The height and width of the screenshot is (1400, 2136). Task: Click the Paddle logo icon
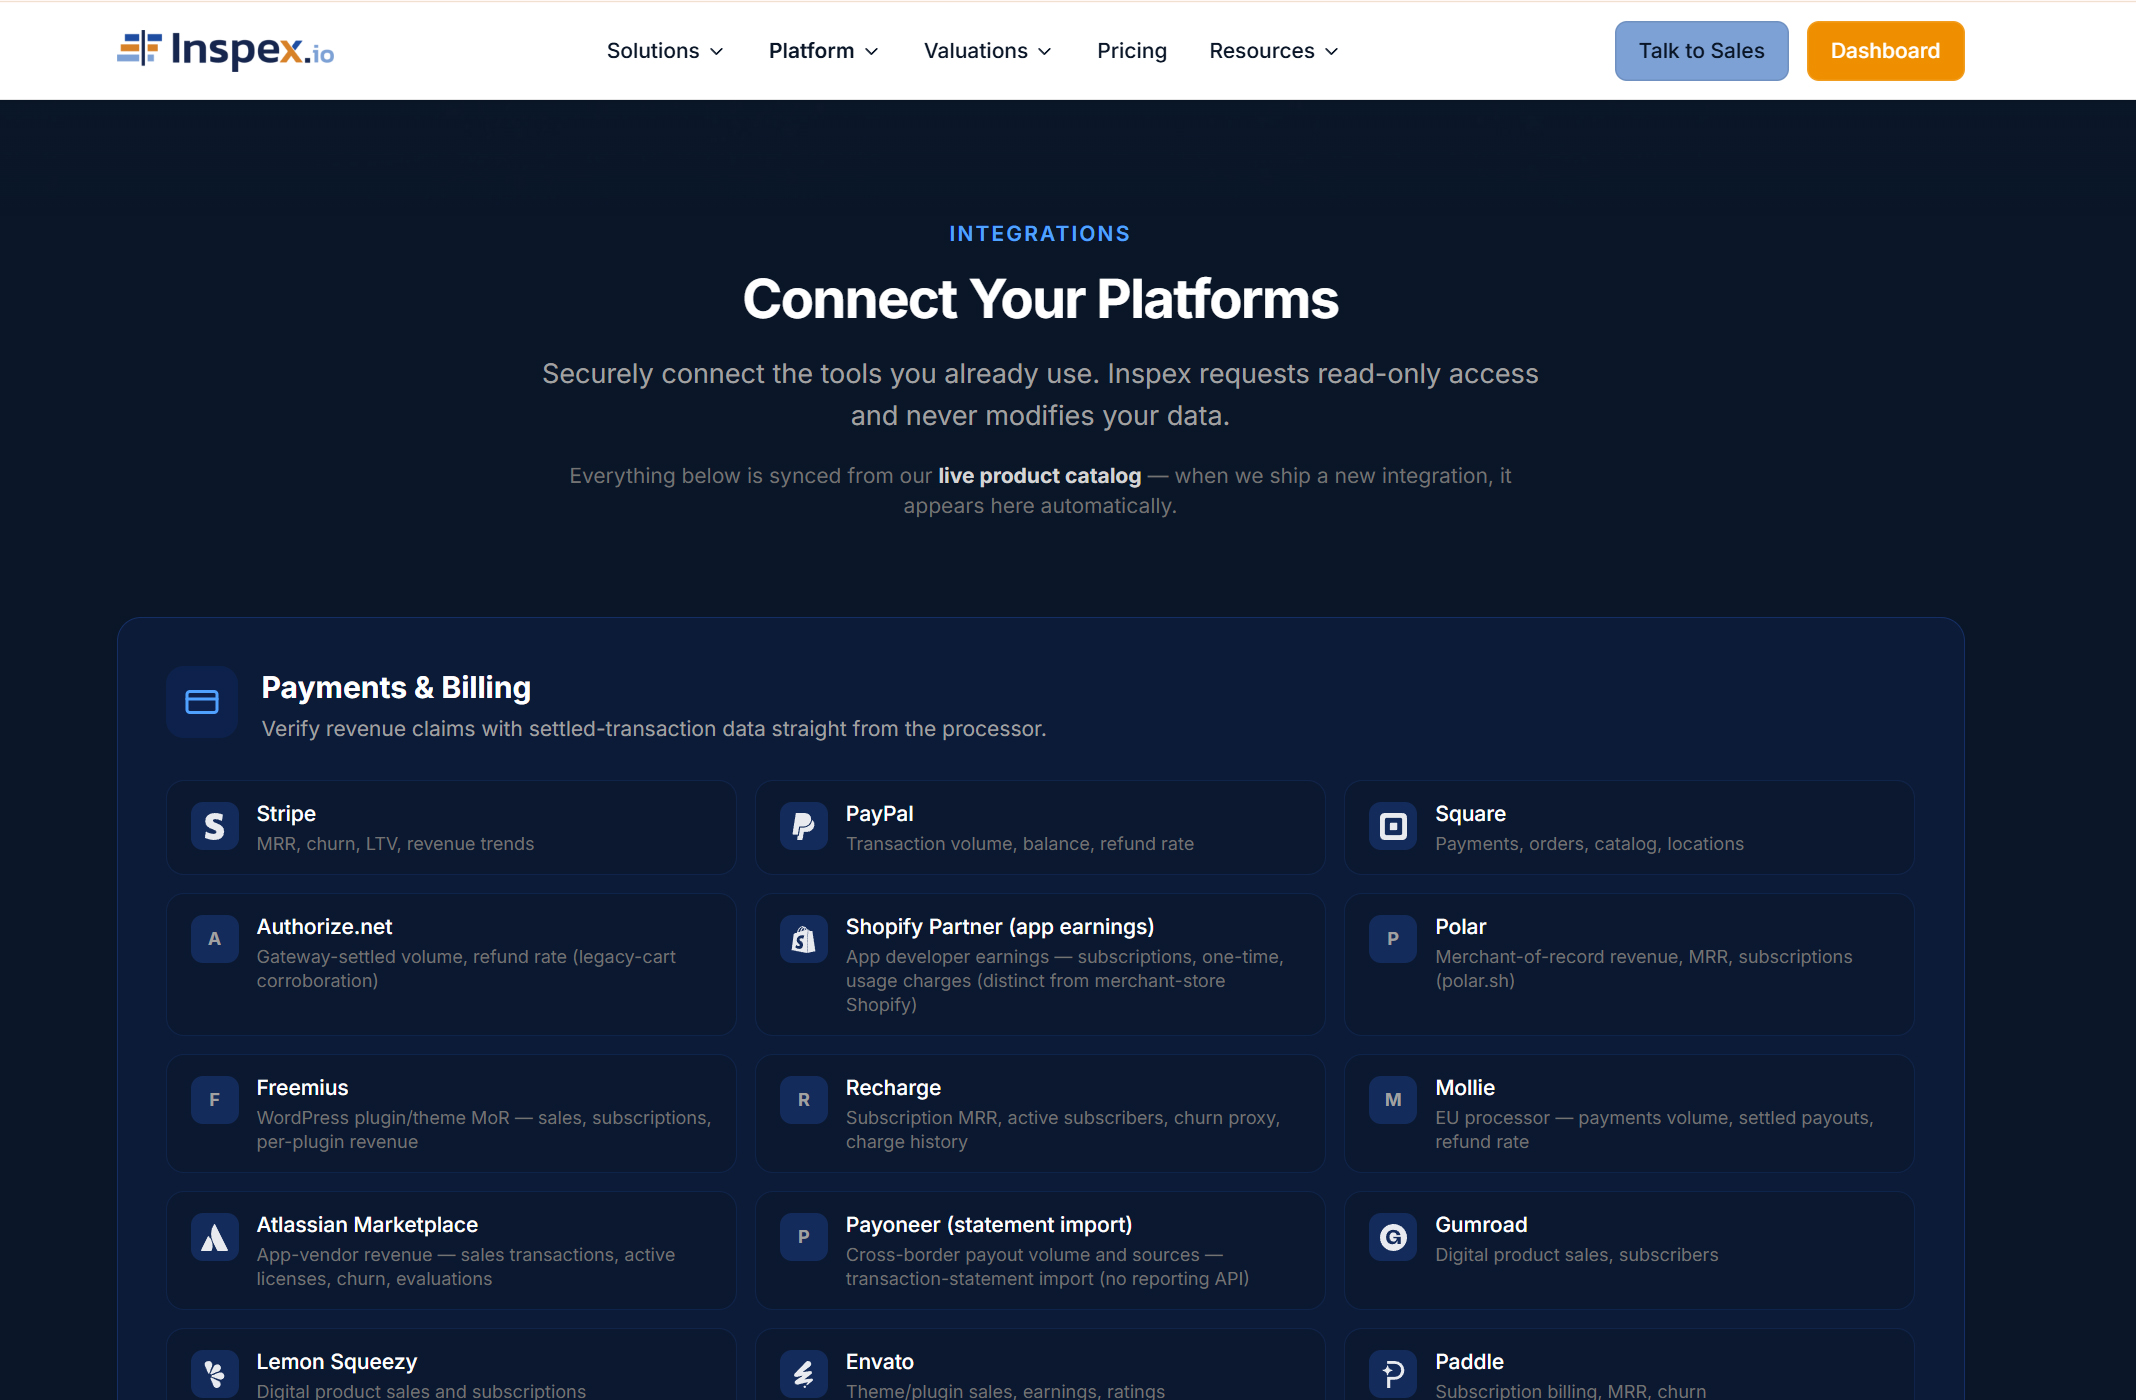click(x=1393, y=1374)
